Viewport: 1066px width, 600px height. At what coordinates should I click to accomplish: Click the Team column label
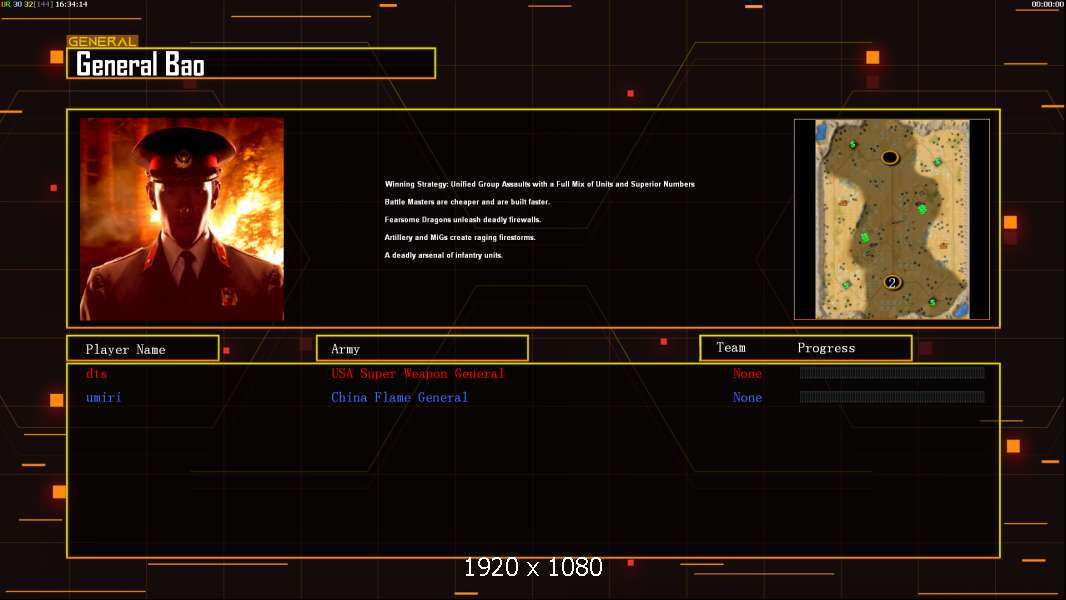pyautogui.click(x=731, y=347)
